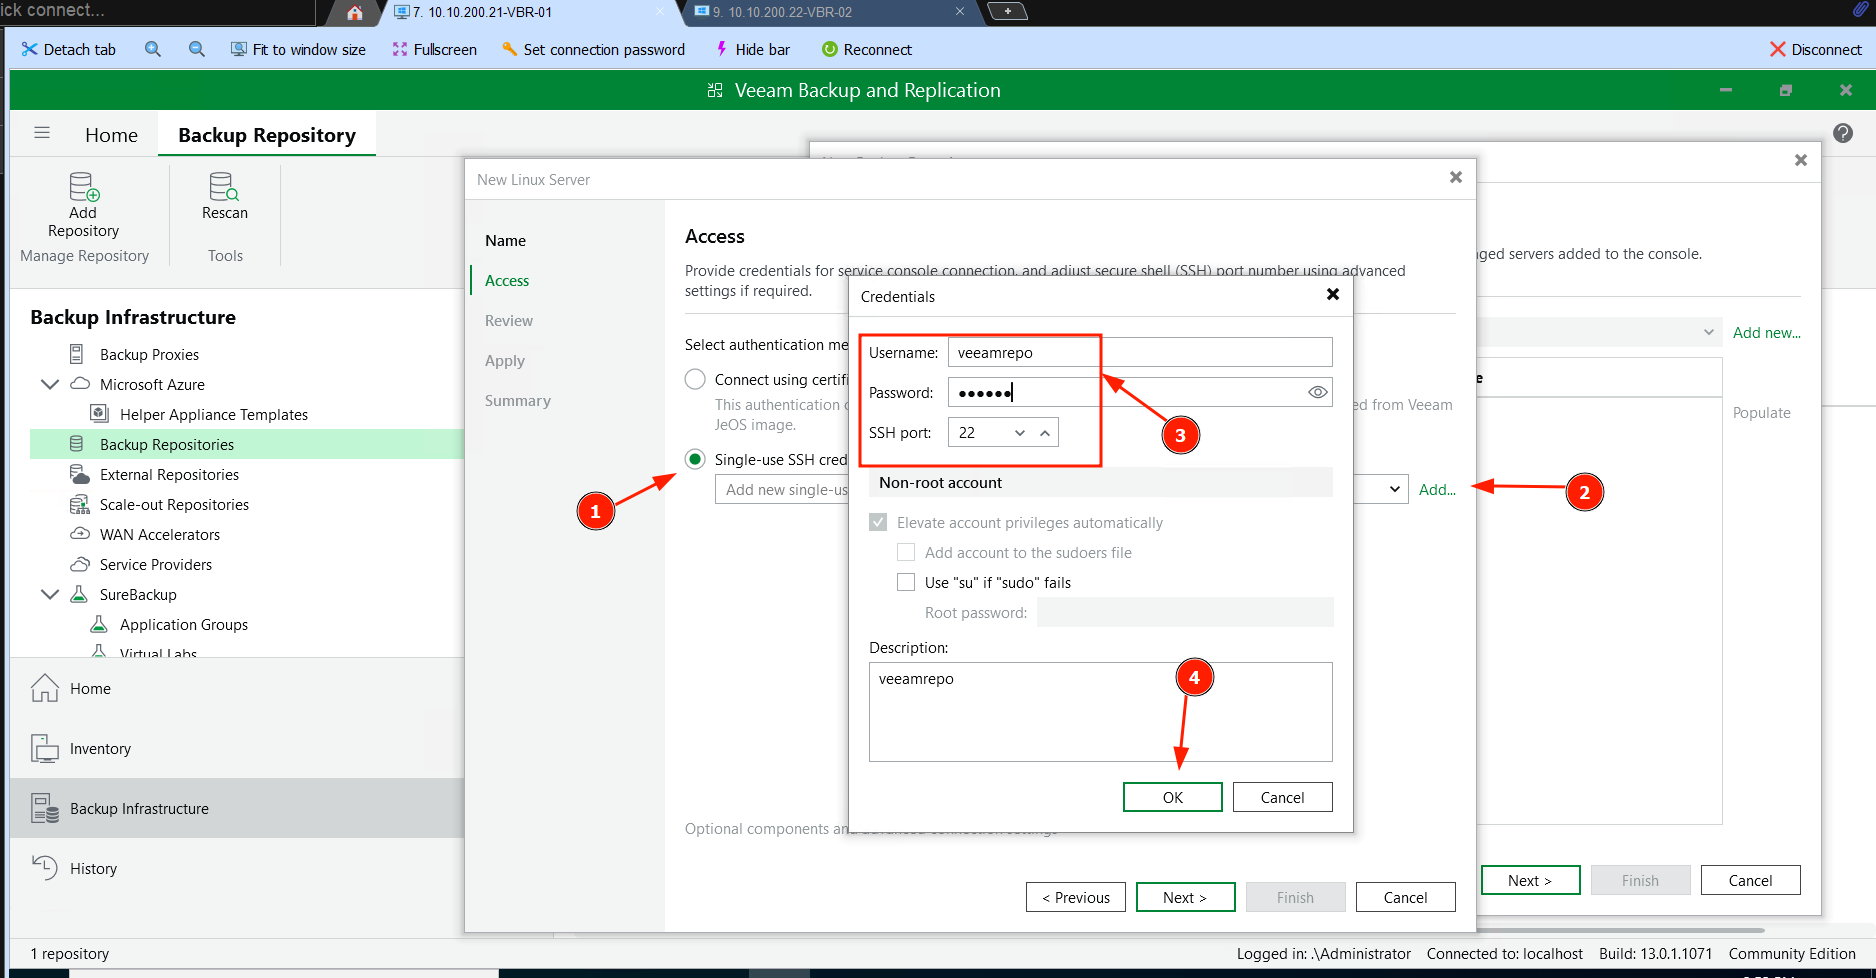This screenshot has width=1876, height=978.
Task: Click the External Repositories icon
Action: (x=80, y=474)
